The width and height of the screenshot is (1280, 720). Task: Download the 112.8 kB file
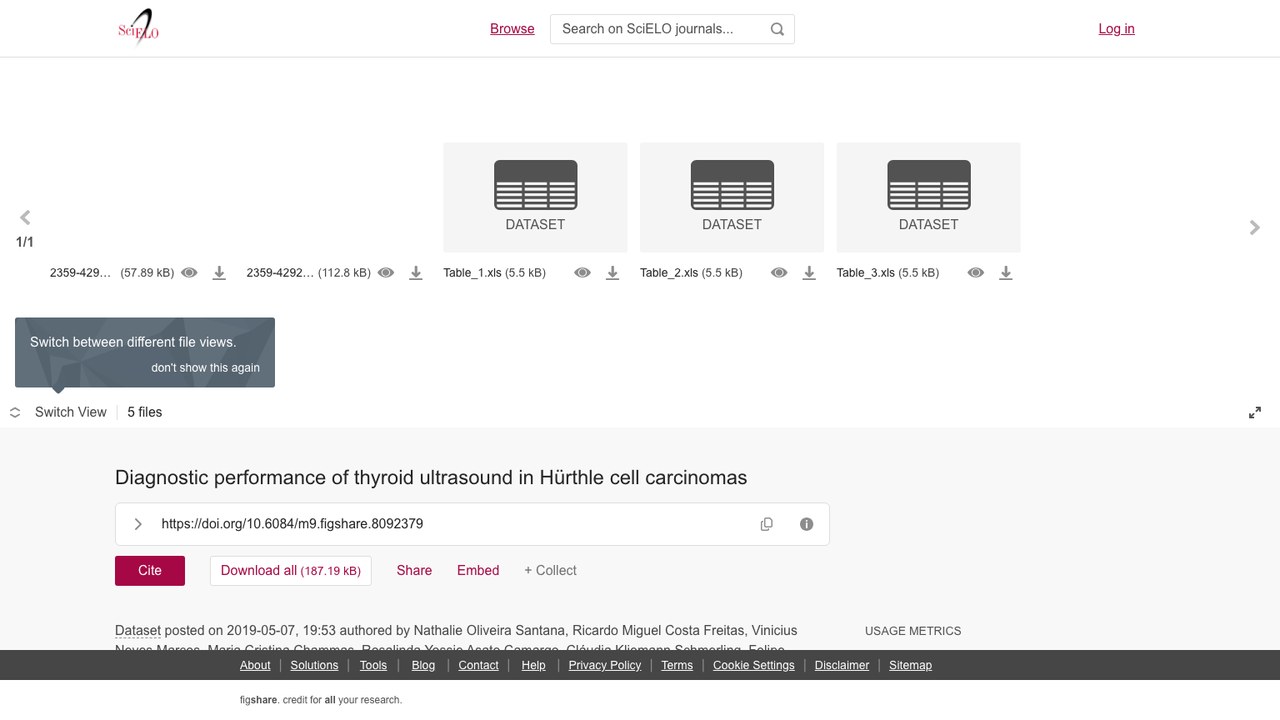coord(416,273)
